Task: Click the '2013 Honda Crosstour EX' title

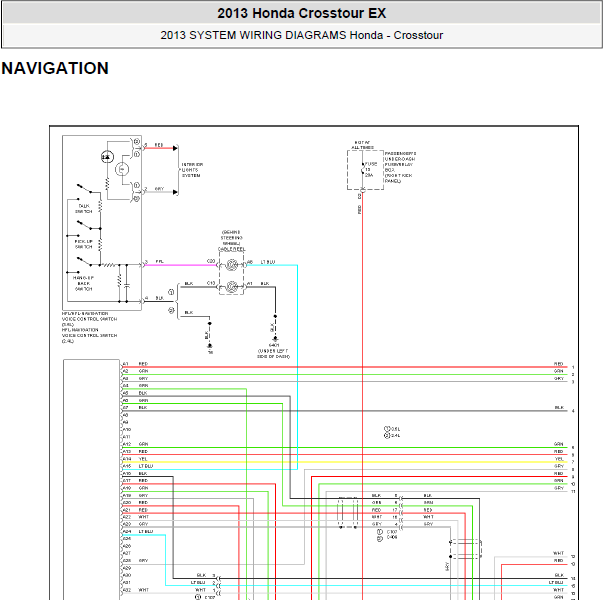Action: point(302,13)
